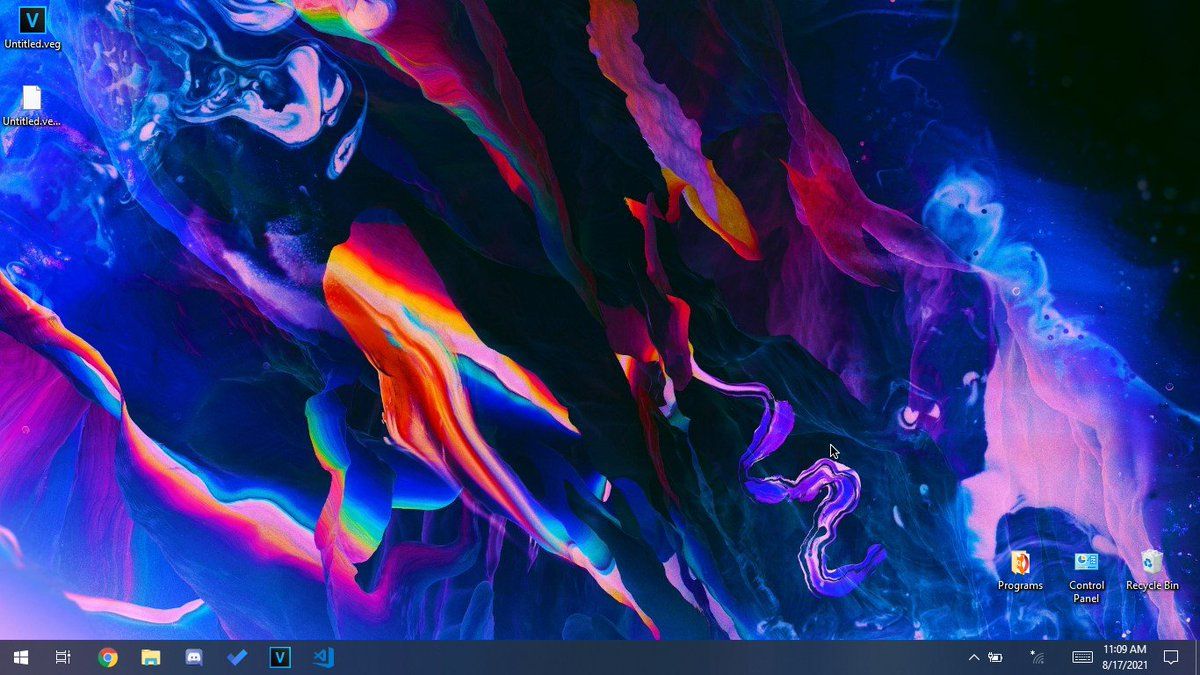Click the battery status tray icon
The width and height of the screenshot is (1200, 675).
996,657
